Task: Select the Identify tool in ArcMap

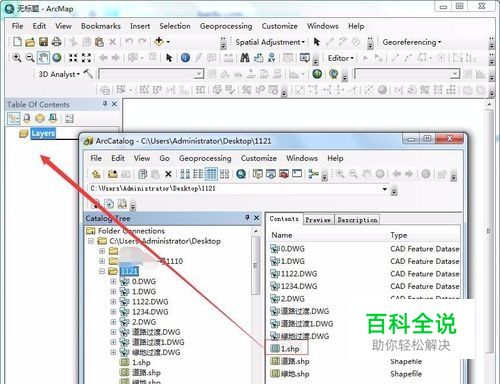Action: [x=185, y=58]
